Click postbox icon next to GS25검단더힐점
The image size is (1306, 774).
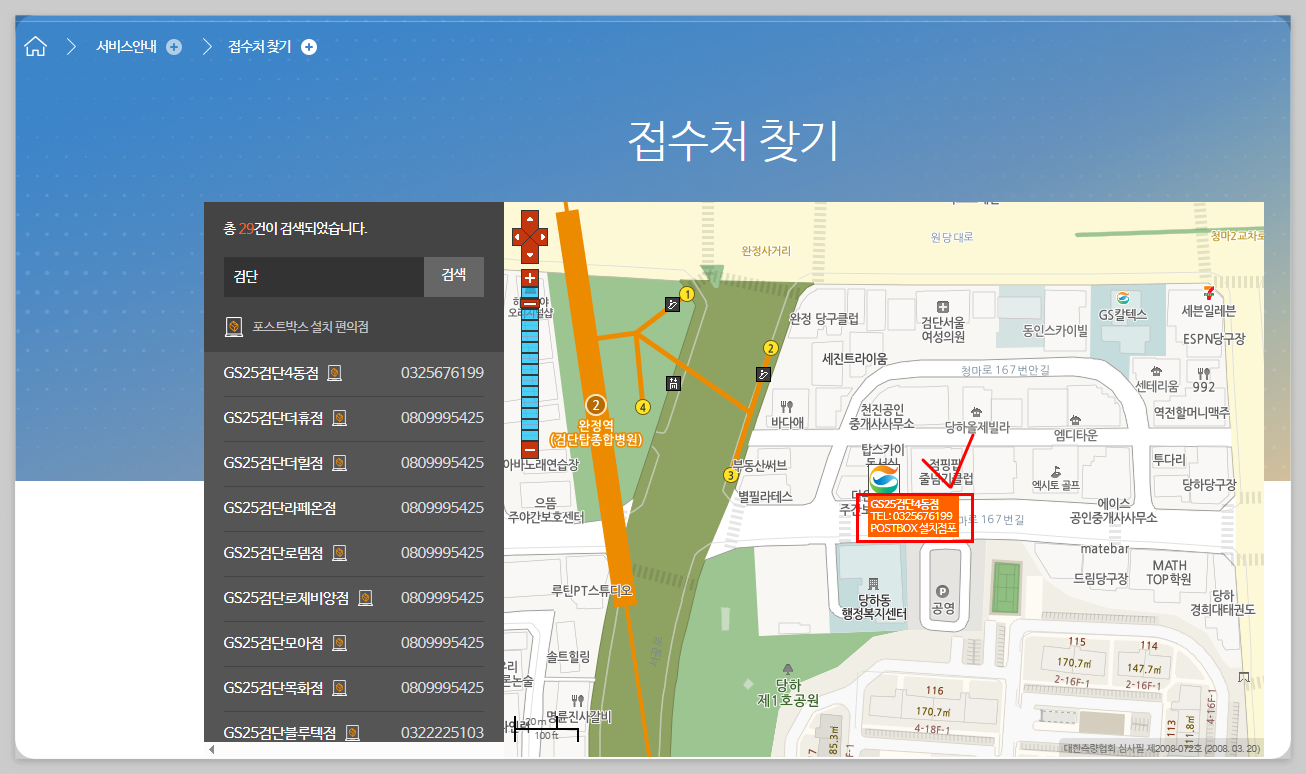(339, 463)
